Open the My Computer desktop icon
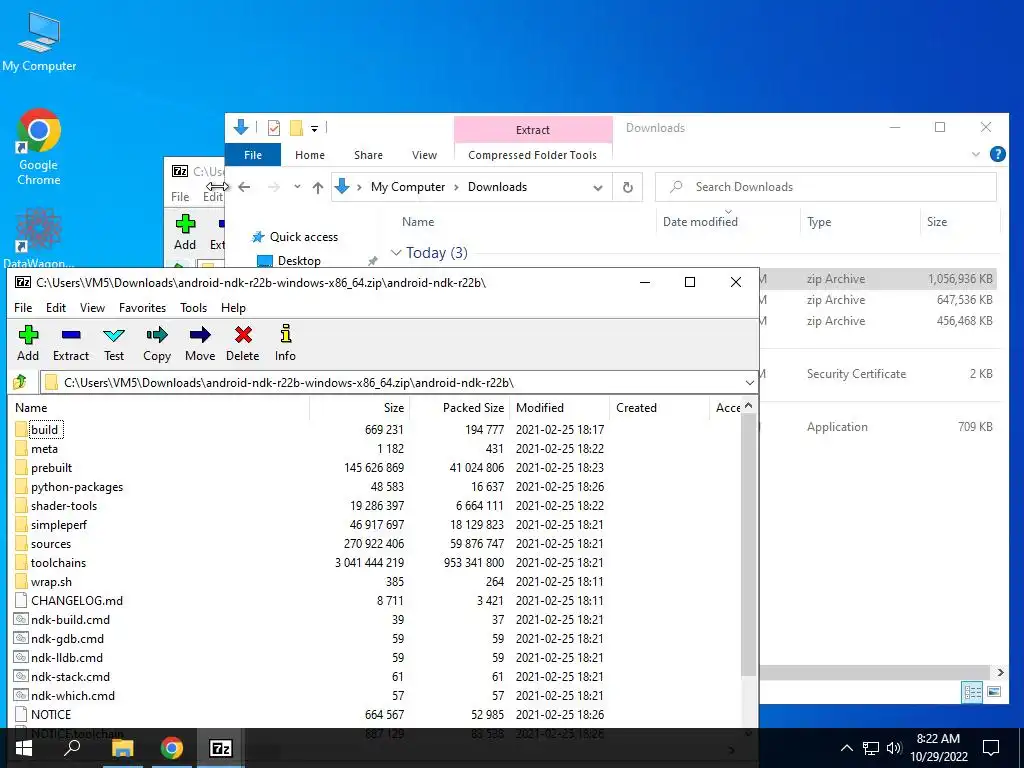The width and height of the screenshot is (1024, 768). pyautogui.click(x=39, y=41)
